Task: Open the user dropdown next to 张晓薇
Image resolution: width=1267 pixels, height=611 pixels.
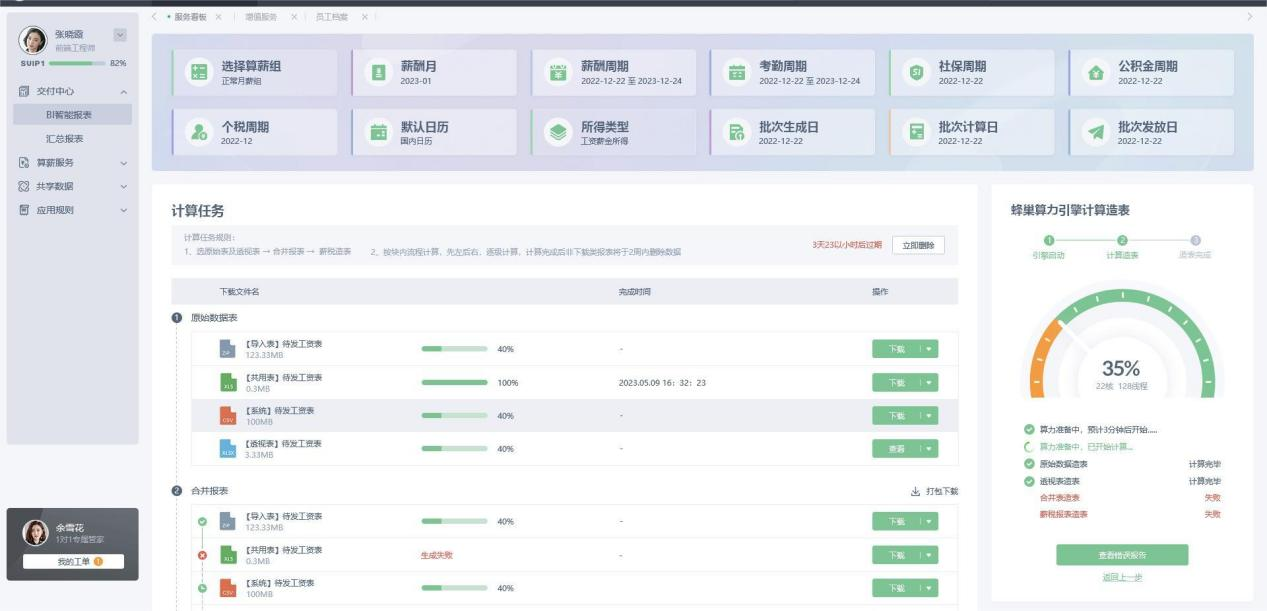Action: (x=120, y=35)
